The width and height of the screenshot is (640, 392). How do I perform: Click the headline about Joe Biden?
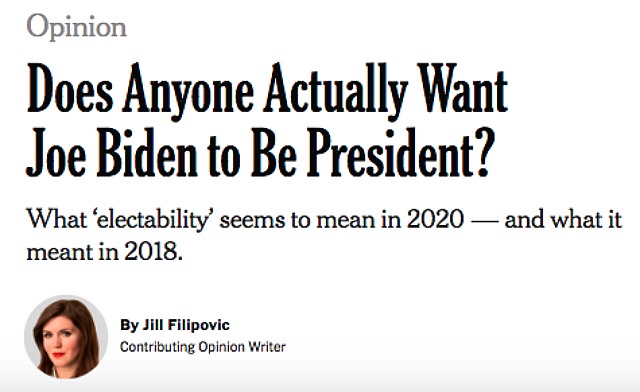267,120
